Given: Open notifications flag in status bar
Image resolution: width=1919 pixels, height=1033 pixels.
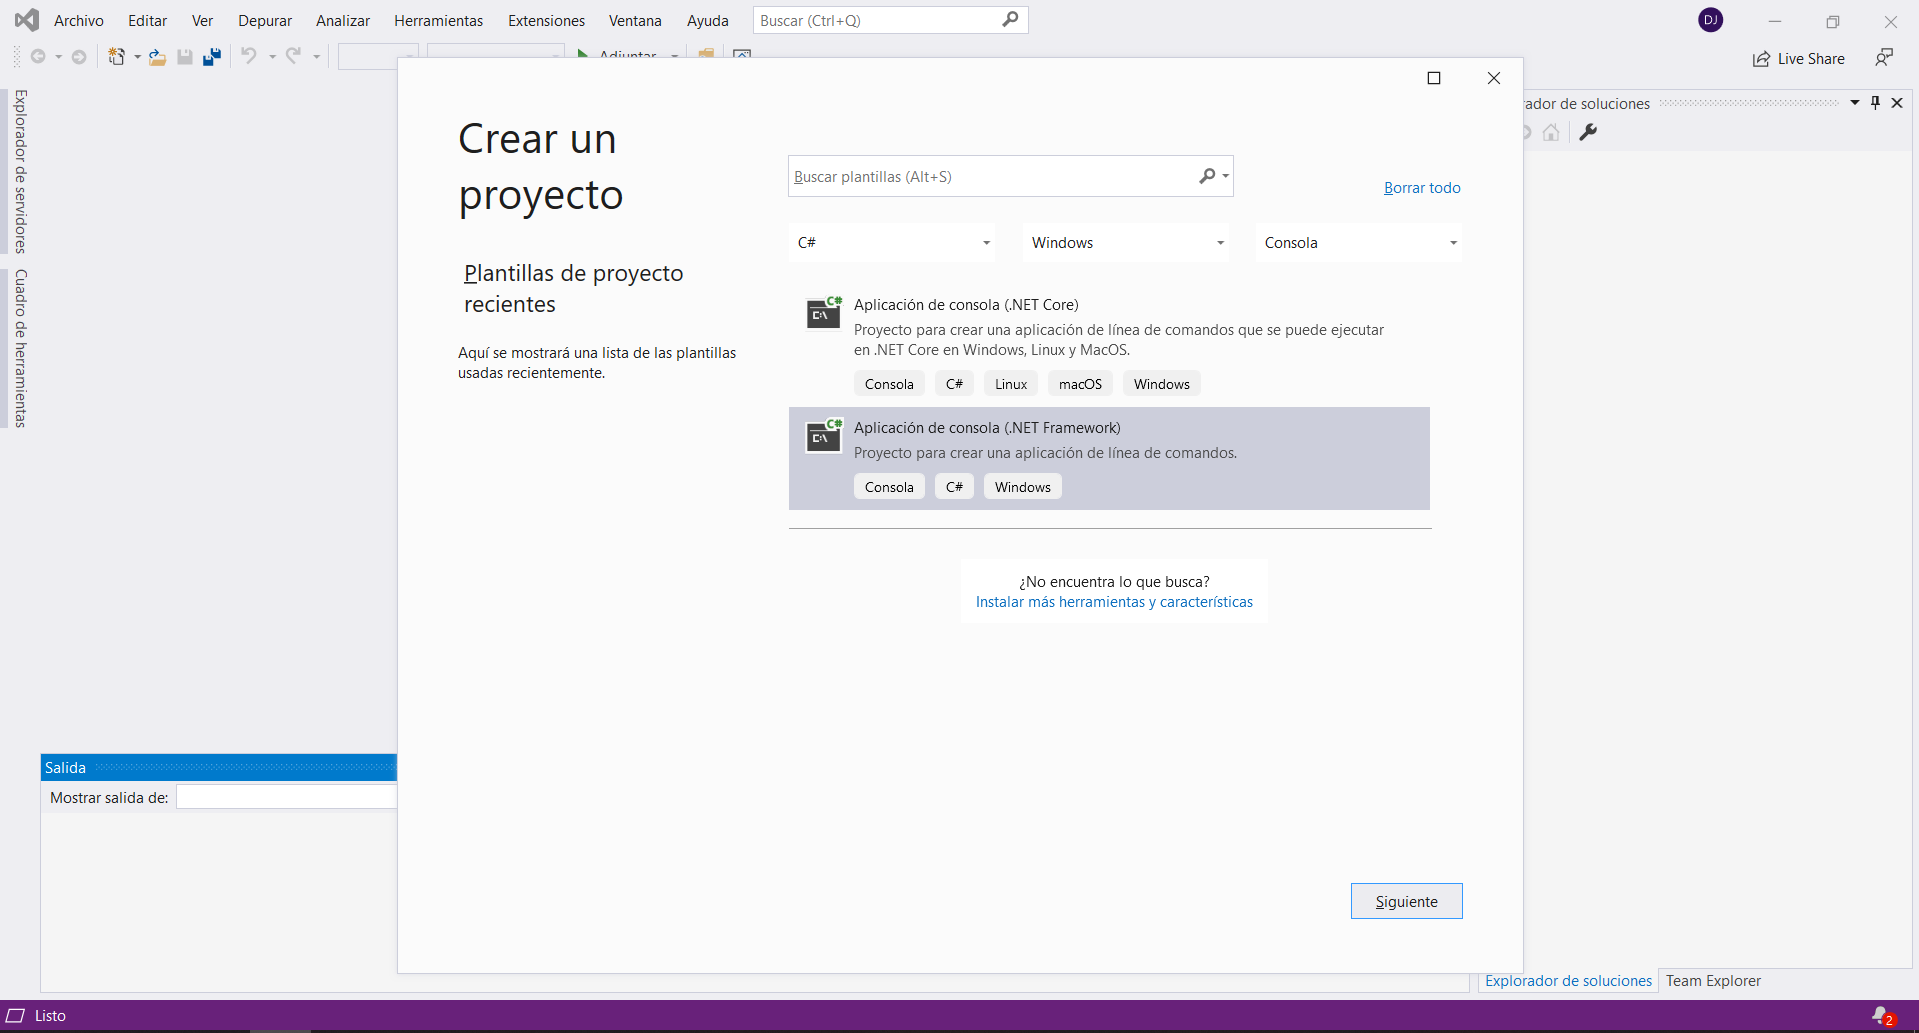Looking at the screenshot, I should [x=1882, y=1016].
